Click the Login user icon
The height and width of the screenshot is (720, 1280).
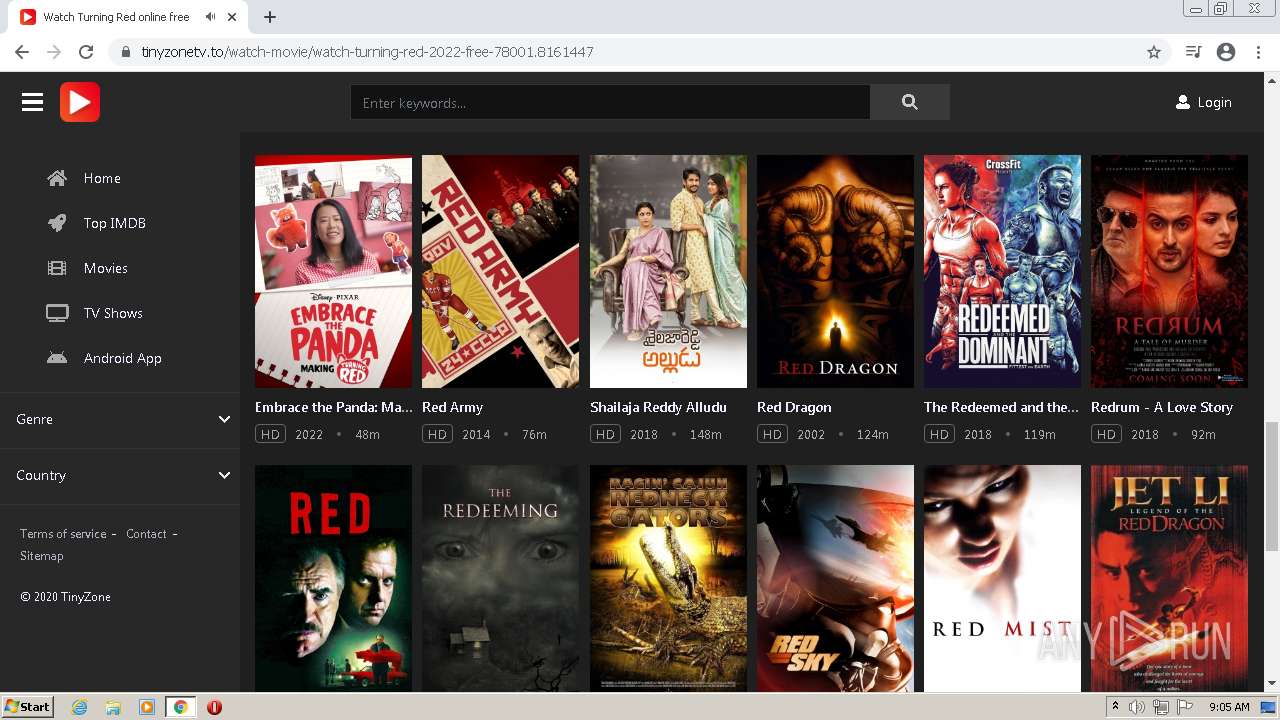[x=1183, y=102]
